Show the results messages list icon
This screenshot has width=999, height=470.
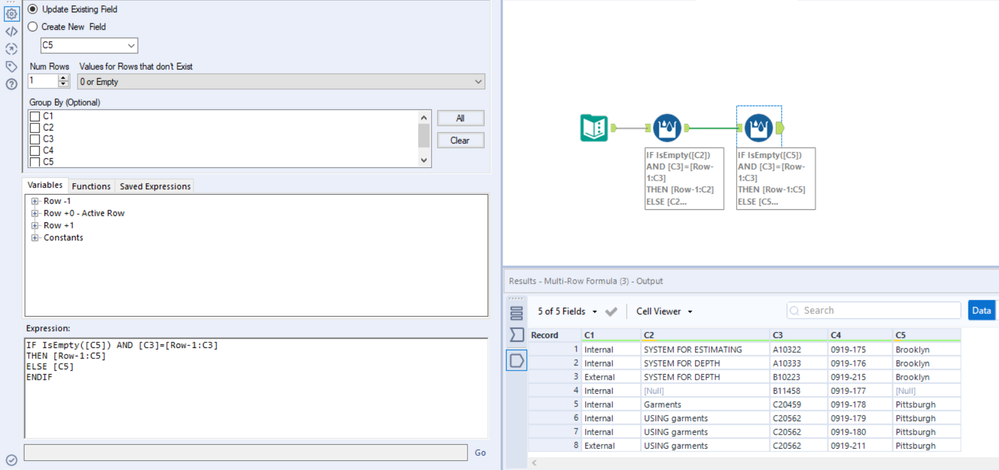pyautogui.click(x=517, y=313)
